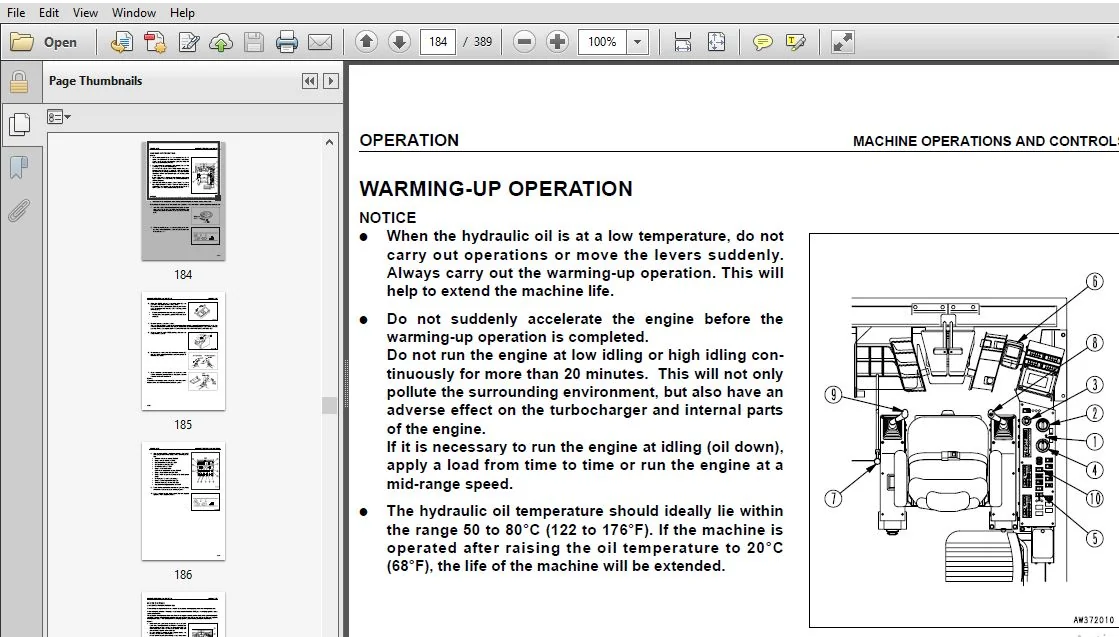Click the WARMING-UP OPERATION heading

point(496,189)
